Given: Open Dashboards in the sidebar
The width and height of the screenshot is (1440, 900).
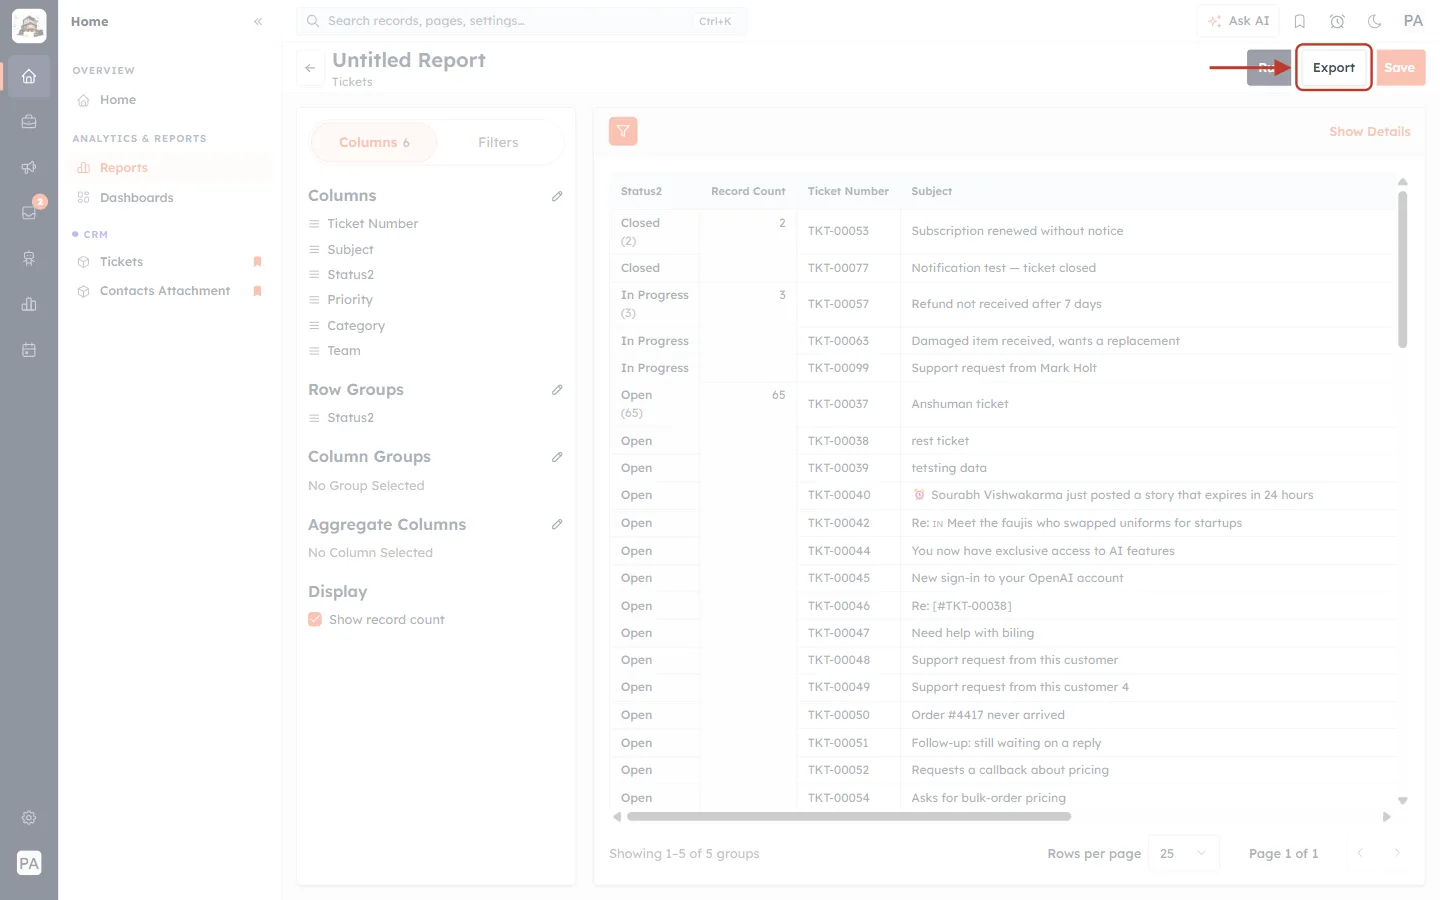Looking at the screenshot, I should (171, 198).
